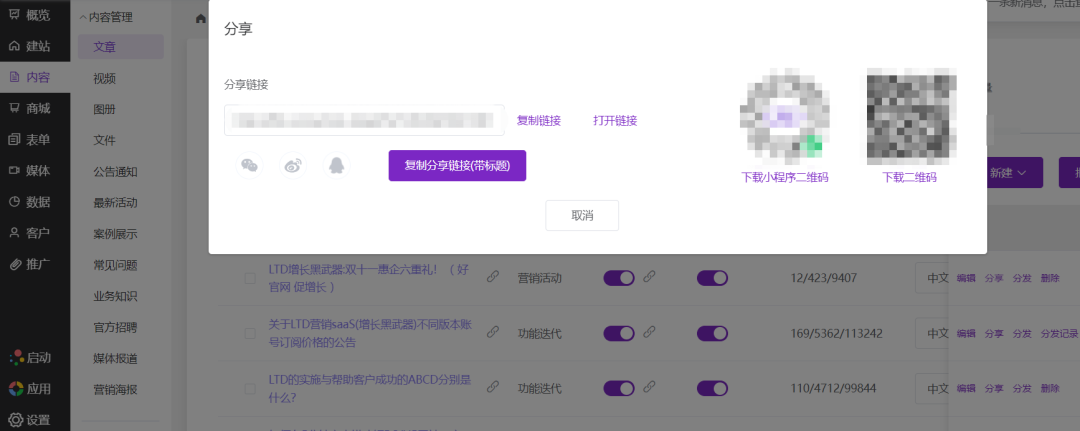Click the standard QR code image

[911, 118]
